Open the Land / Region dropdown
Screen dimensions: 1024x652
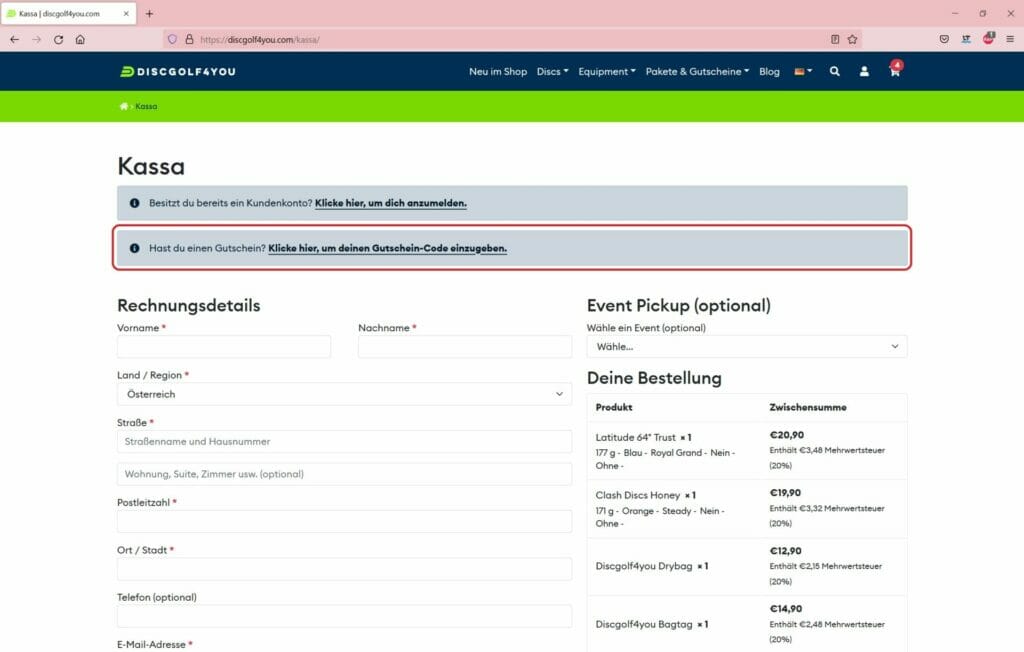(x=344, y=394)
